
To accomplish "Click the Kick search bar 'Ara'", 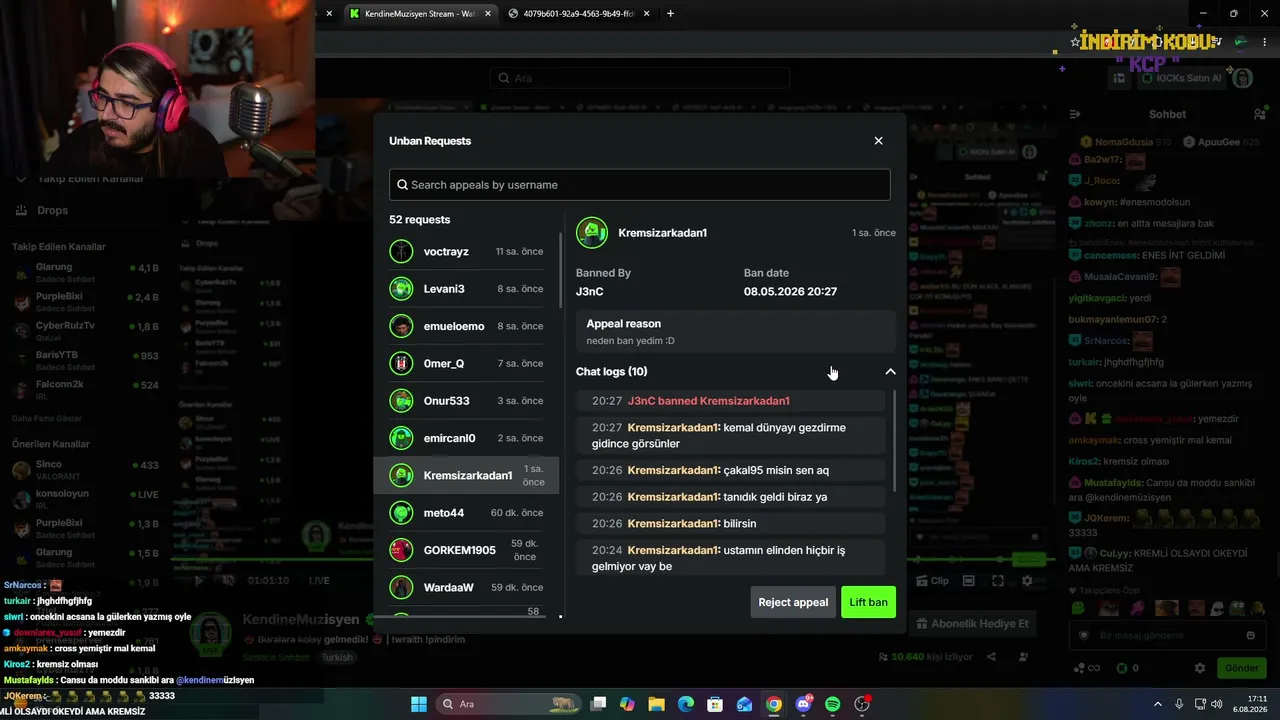I will coord(640,78).
